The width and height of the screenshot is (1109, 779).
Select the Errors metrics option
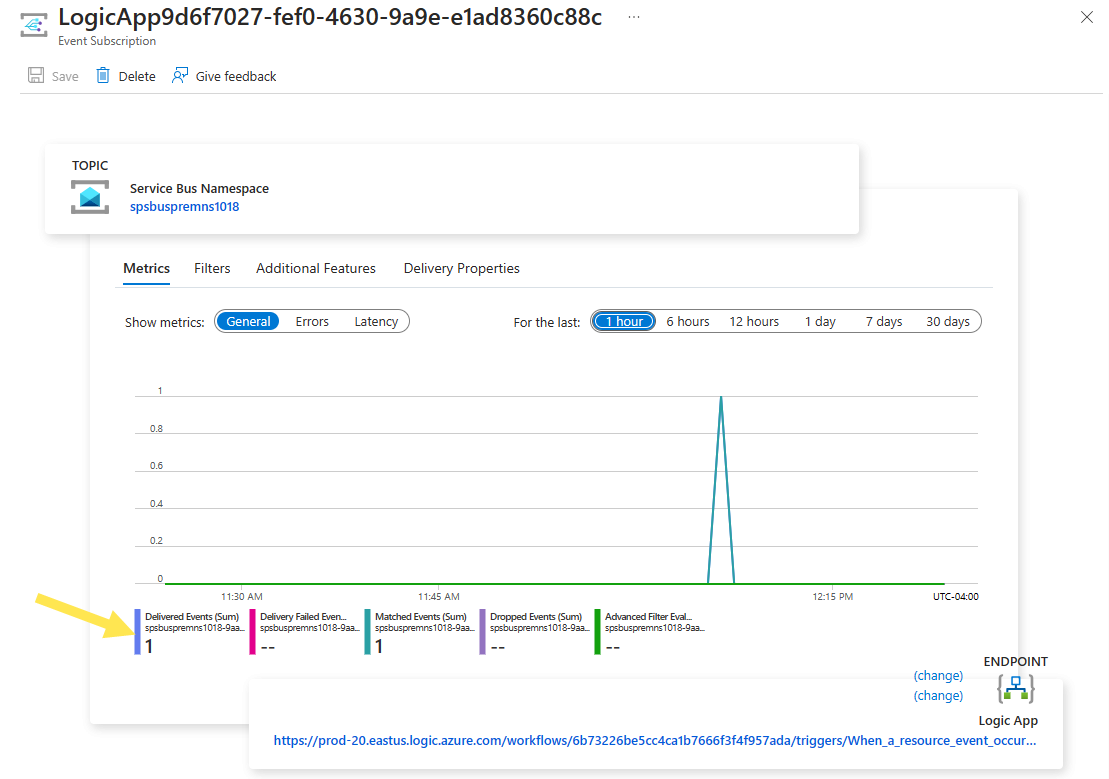pyautogui.click(x=312, y=321)
